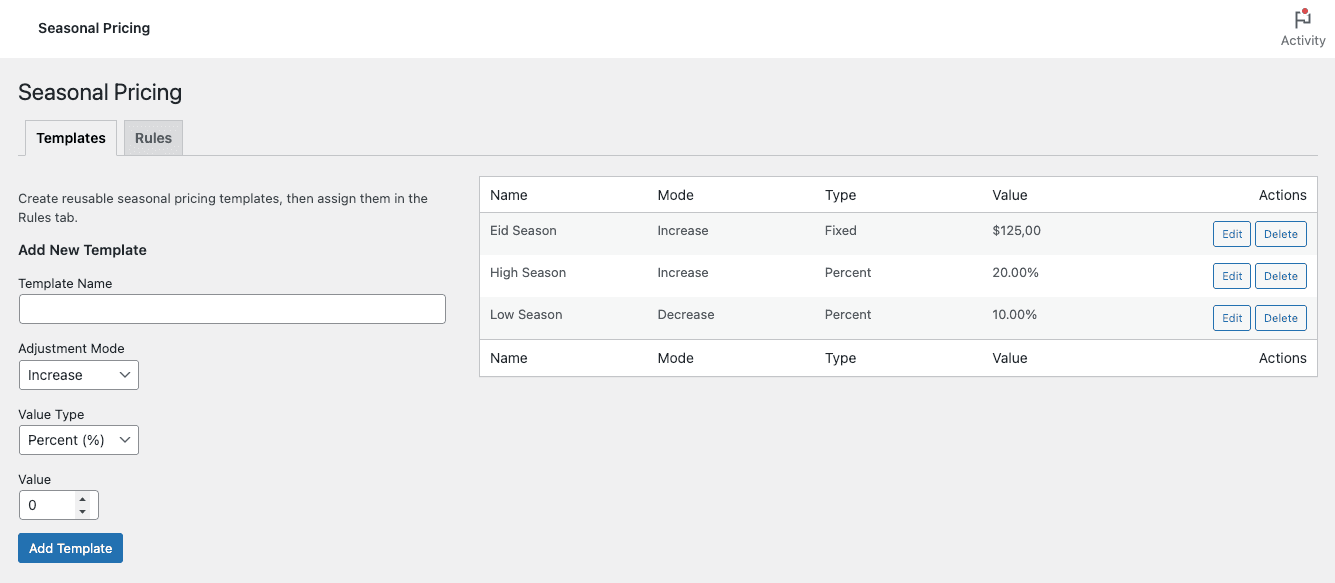The height and width of the screenshot is (583, 1335).
Task: Click inside the Value number field
Action: click(x=47, y=505)
